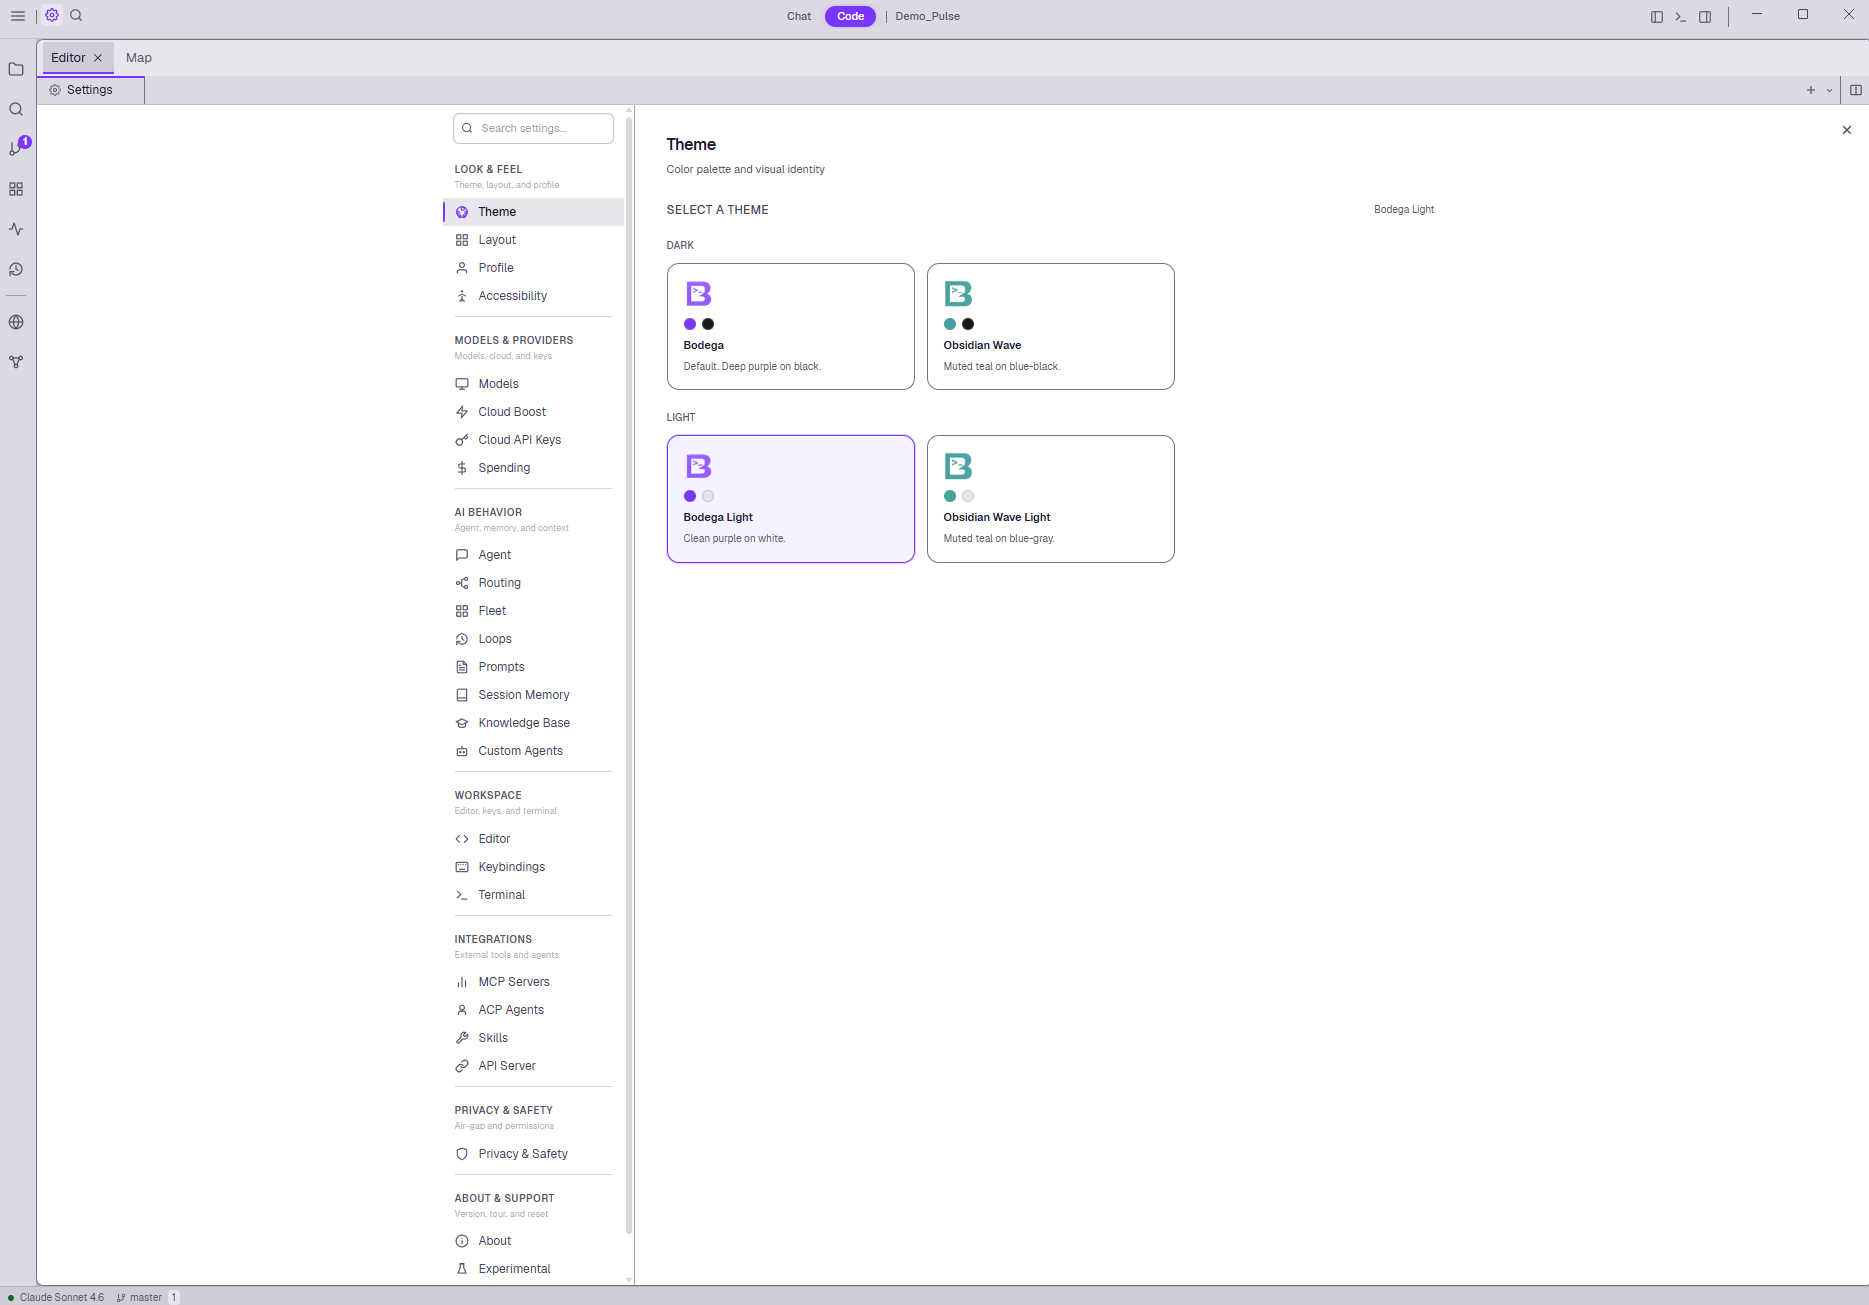Open Cloud Boost settings
Image resolution: width=1869 pixels, height=1305 pixels.
click(x=533, y=412)
